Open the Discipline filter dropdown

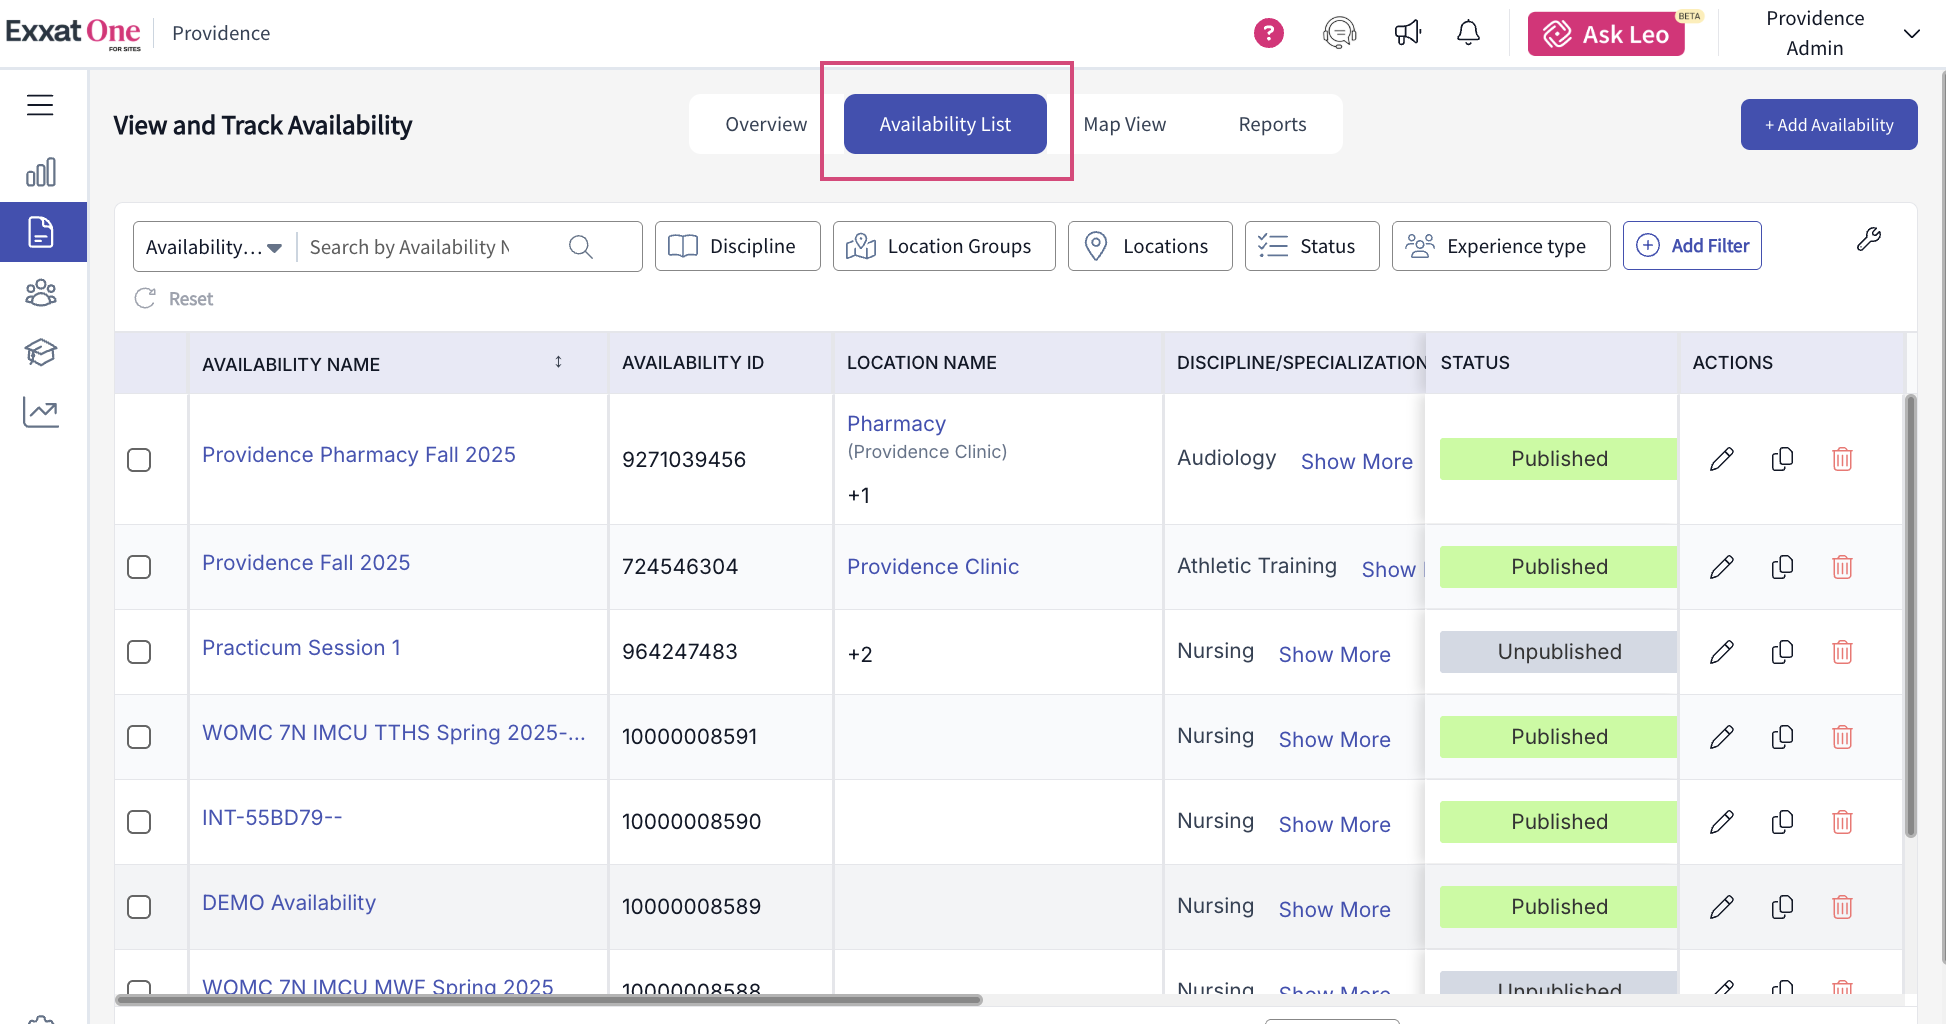pyautogui.click(x=737, y=246)
